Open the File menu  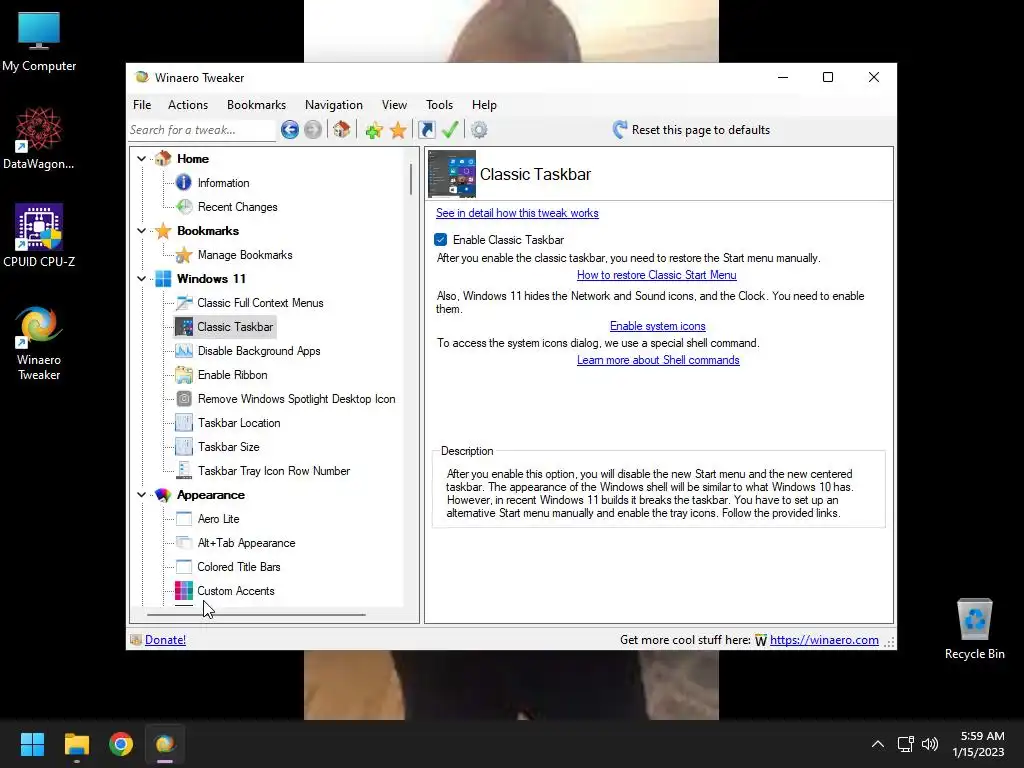tap(142, 104)
